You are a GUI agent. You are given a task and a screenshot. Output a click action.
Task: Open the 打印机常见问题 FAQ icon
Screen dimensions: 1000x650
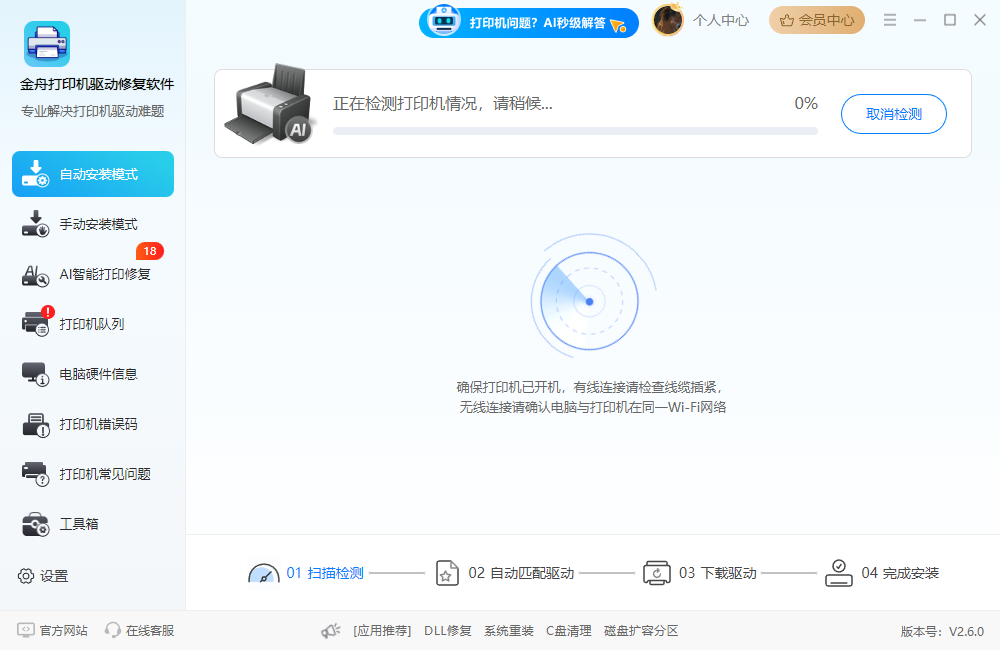(34, 473)
